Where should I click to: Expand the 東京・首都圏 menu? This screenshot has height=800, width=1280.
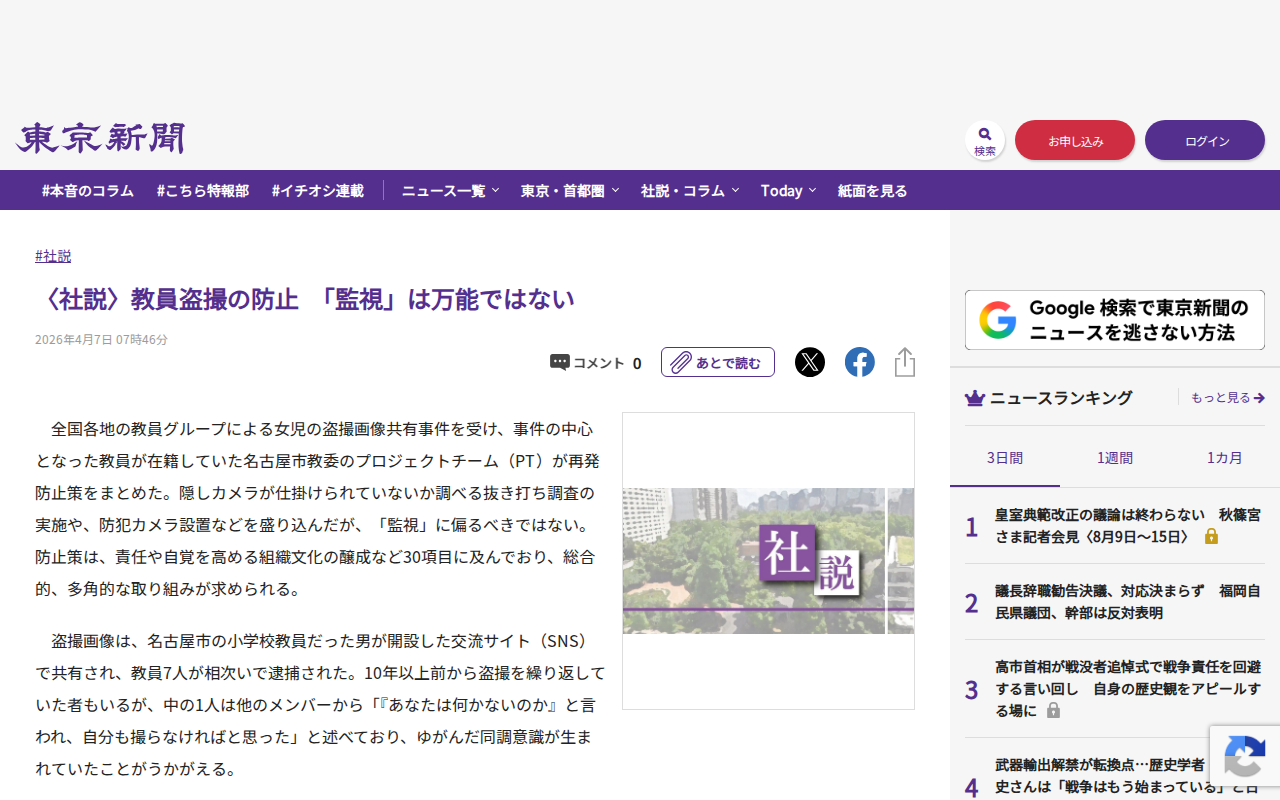click(570, 190)
